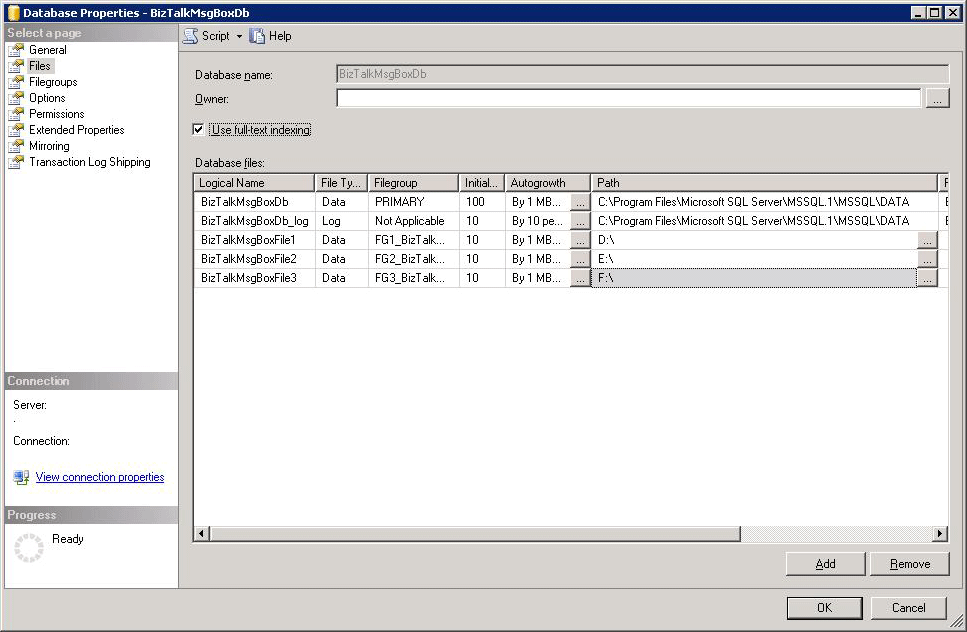Click the Add button
967x632 pixels.
(824, 563)
